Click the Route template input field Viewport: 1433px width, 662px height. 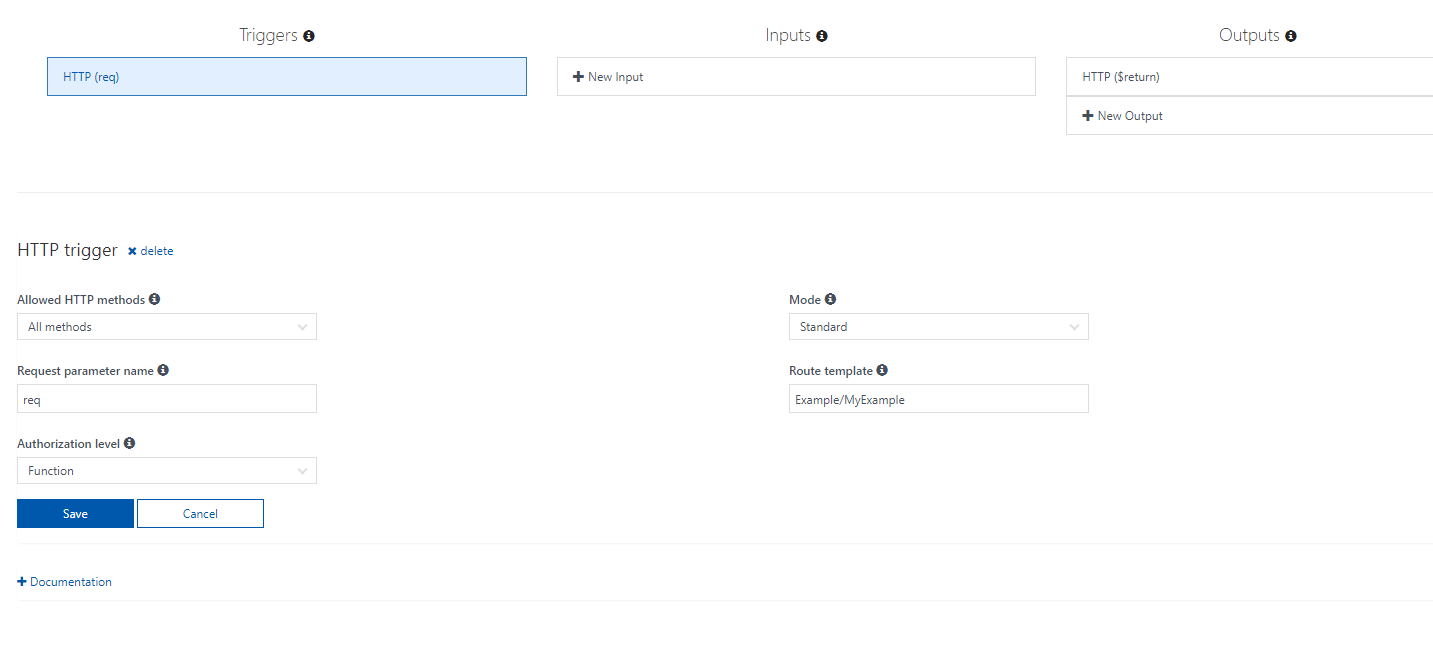click(939, 399)
